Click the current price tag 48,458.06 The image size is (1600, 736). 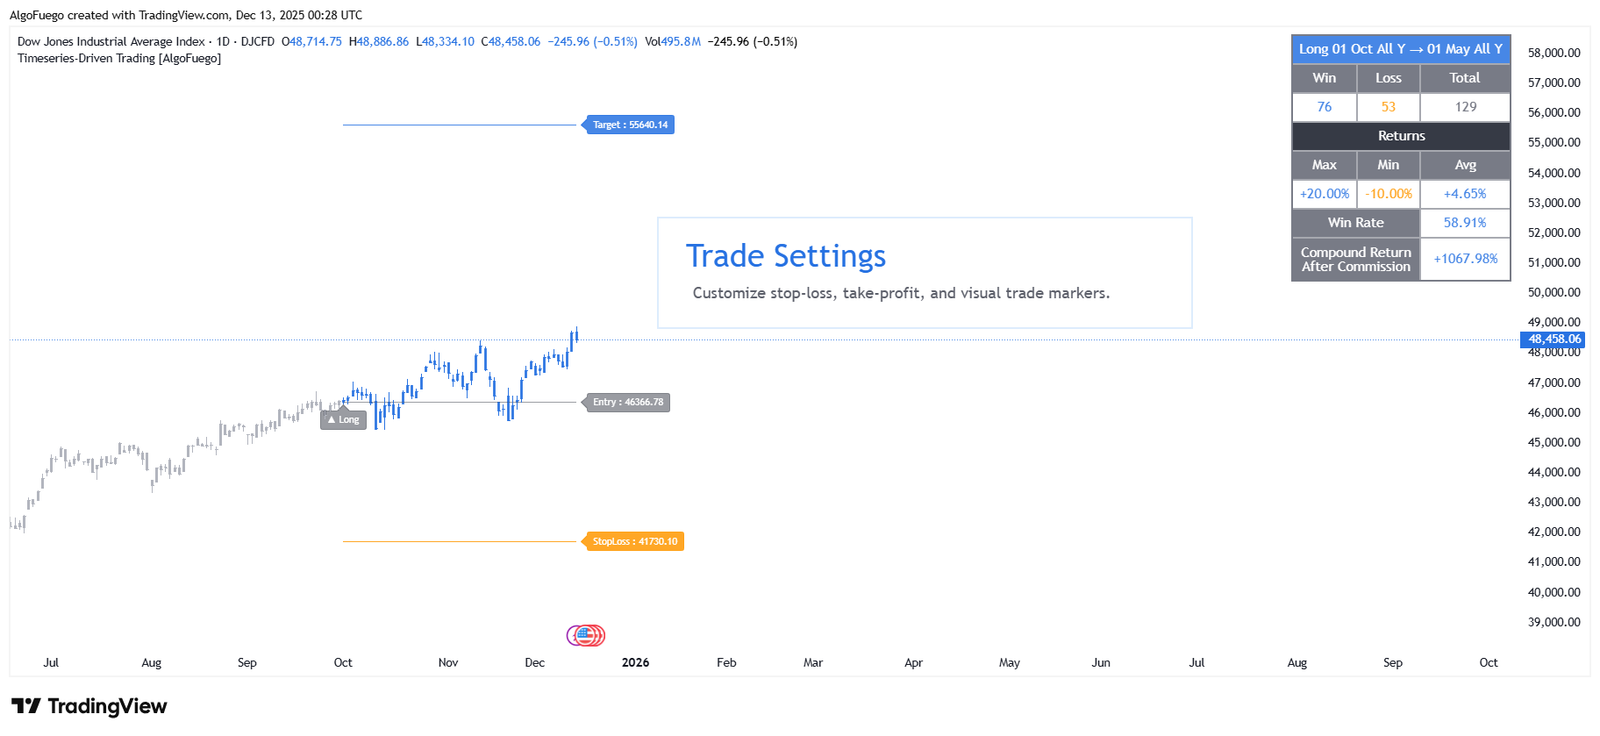pos(1553,340)
